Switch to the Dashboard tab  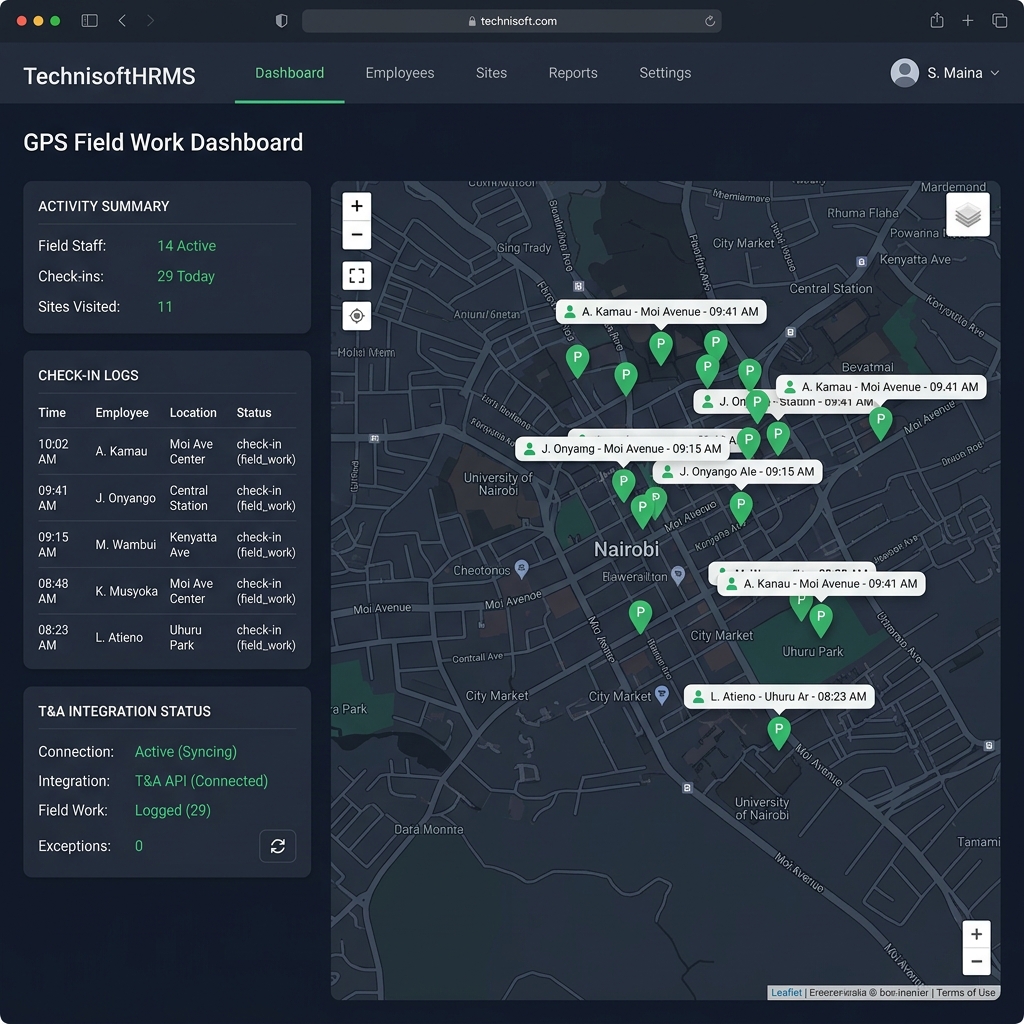pyautogui.click(x=289, y=73)
